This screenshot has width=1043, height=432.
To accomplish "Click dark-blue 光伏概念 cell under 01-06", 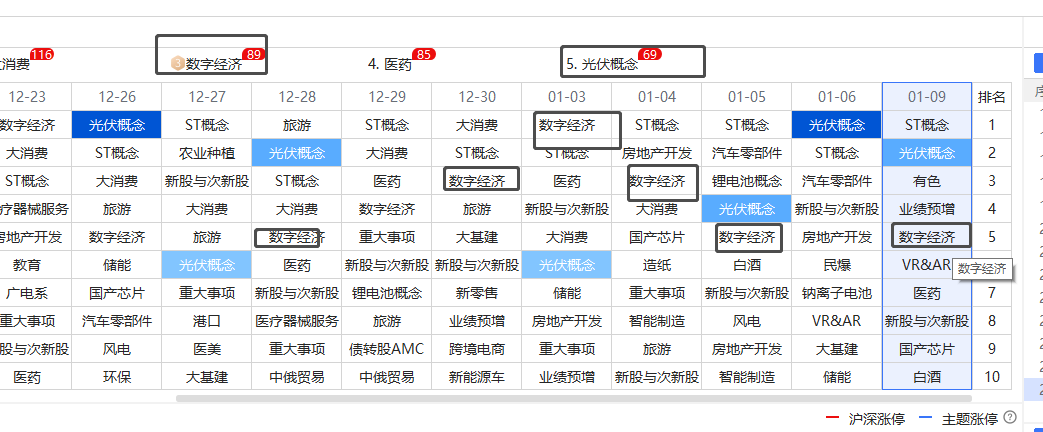I will (x=837, y=125).
